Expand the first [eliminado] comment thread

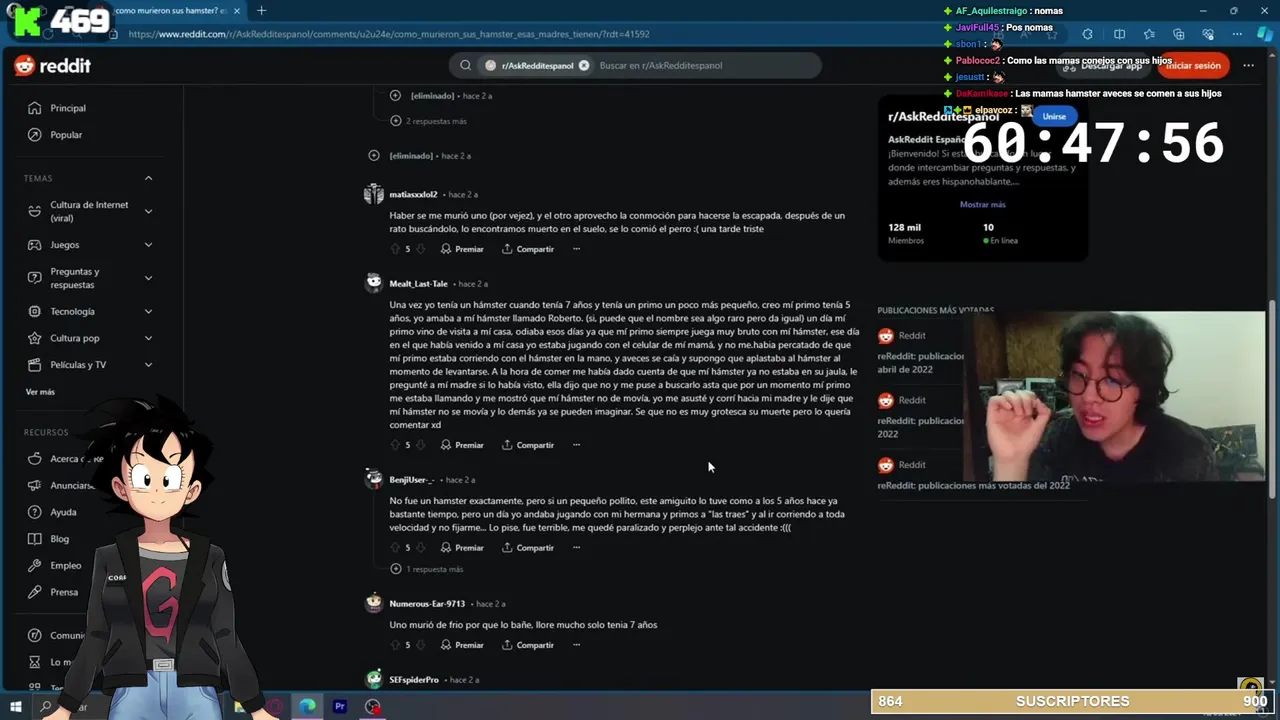395,96
